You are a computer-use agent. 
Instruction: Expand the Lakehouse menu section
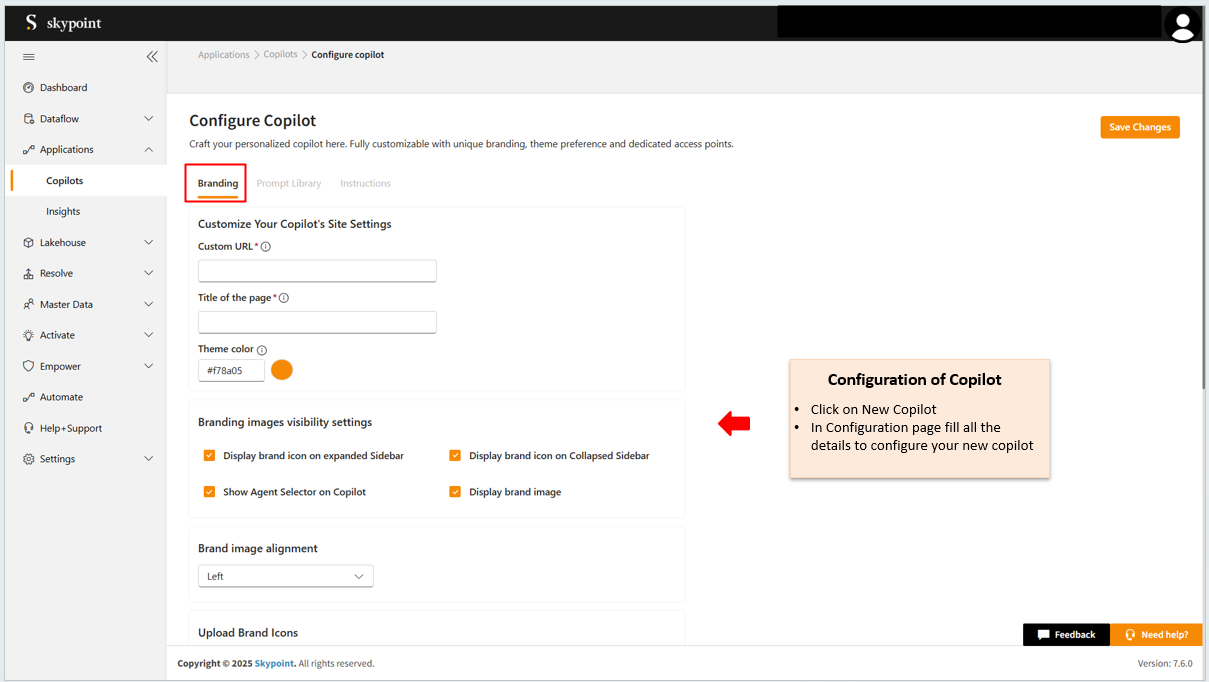pos(148,243)
